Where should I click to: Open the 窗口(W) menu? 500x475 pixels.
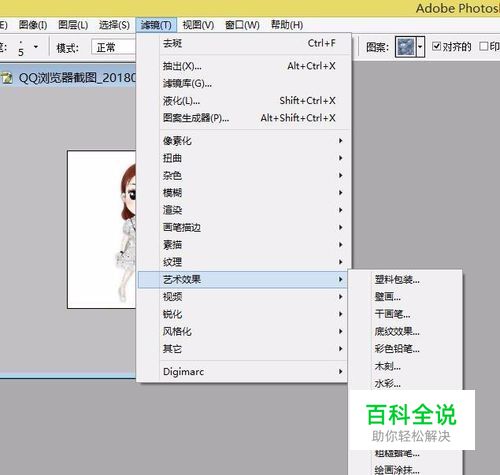tap(242, 25)
